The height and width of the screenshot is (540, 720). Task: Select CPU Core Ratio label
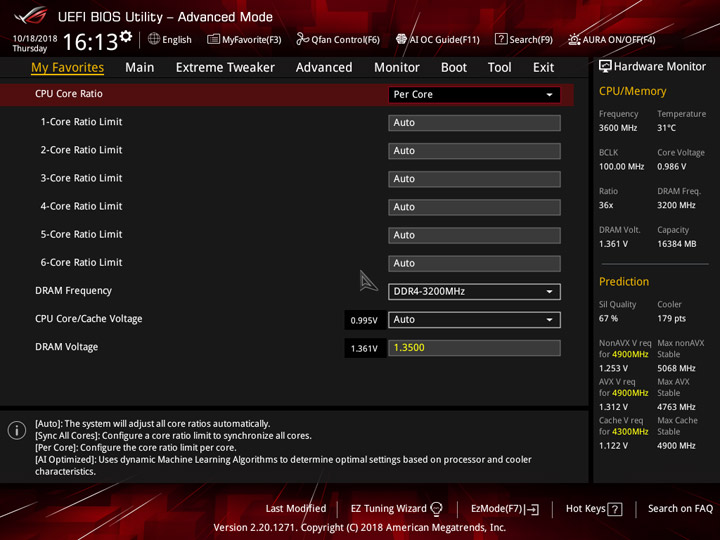(x=69, y=94)
